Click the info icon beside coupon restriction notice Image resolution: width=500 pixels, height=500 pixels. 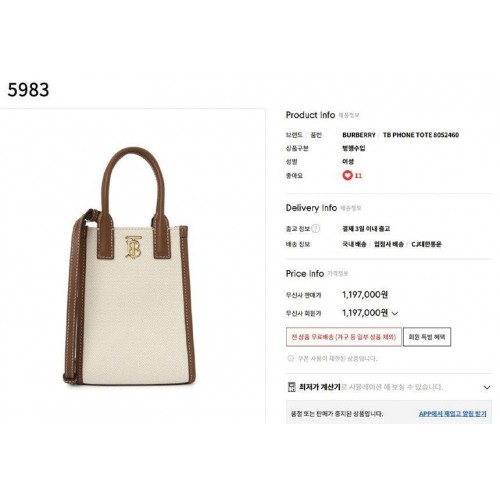[291, 358]
